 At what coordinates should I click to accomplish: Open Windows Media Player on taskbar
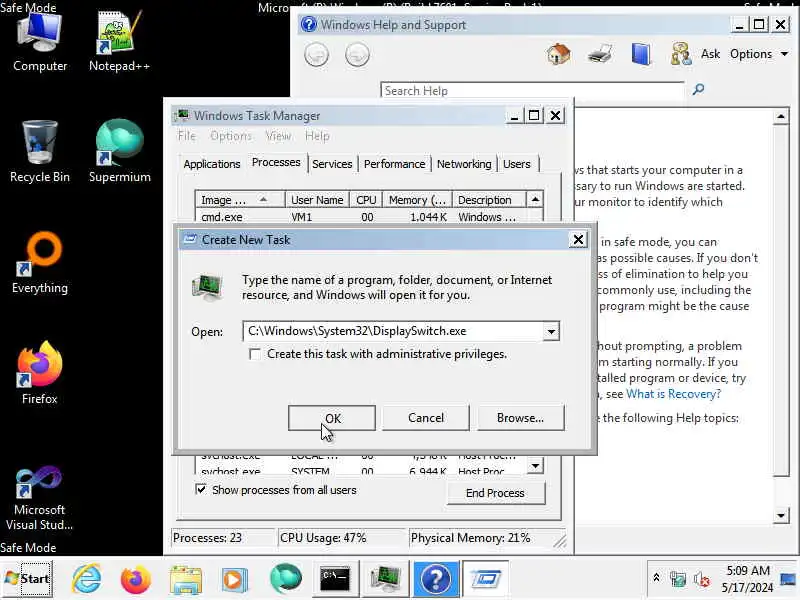coord(234,580)
